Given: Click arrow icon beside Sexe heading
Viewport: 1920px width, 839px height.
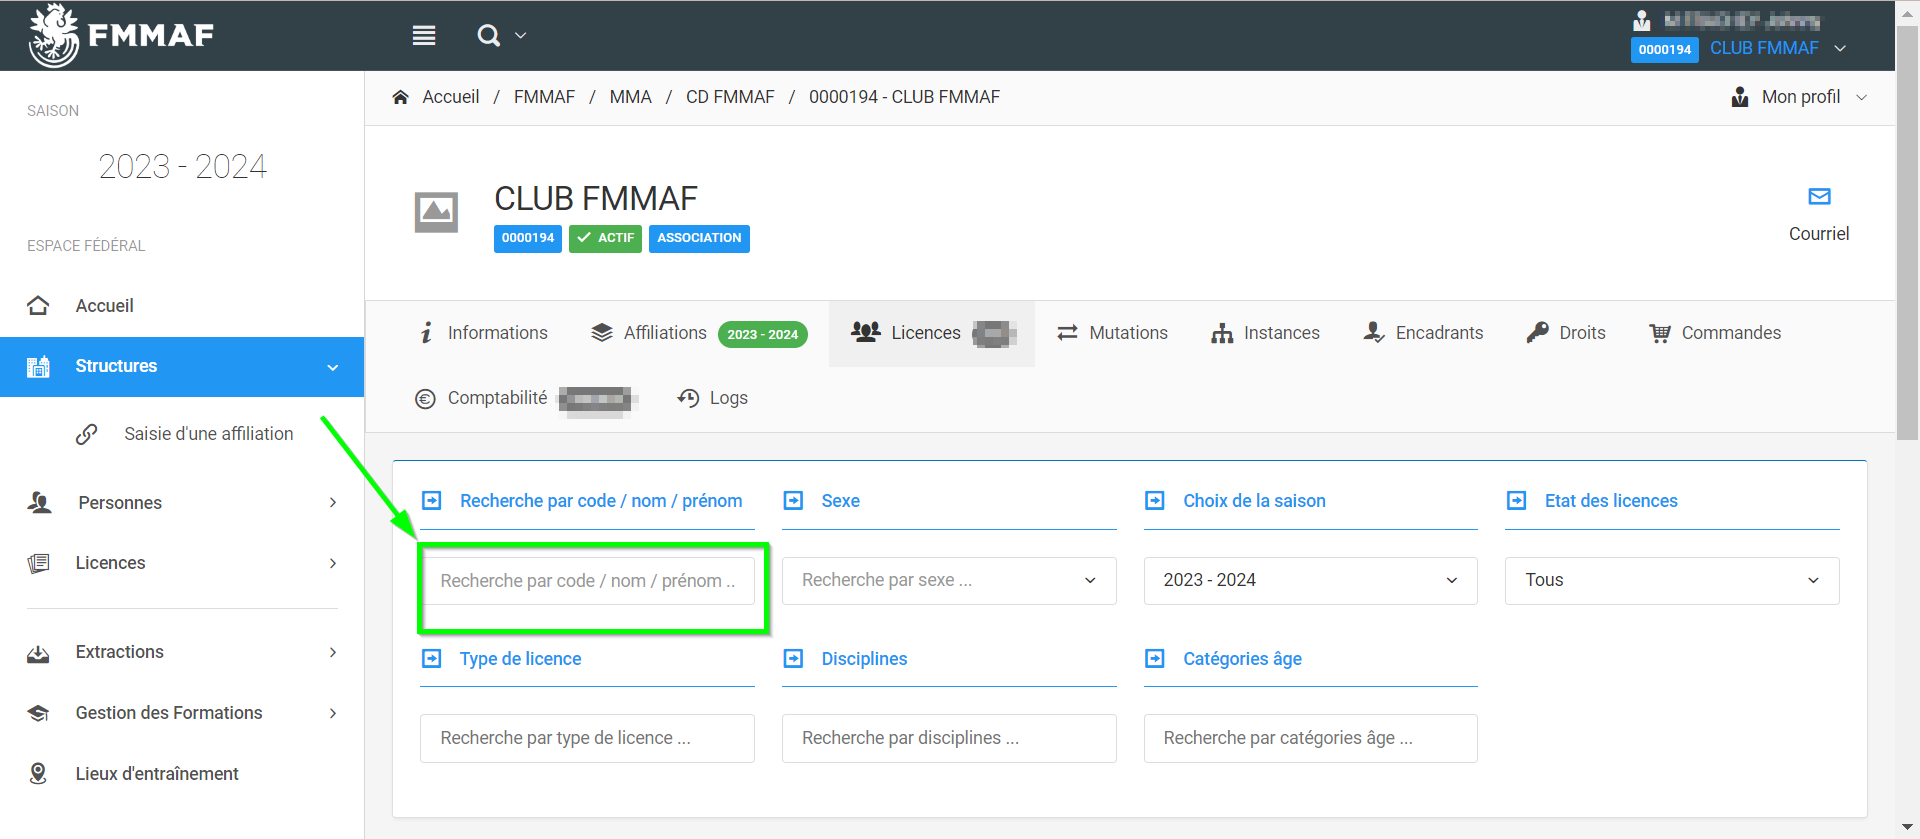Looking at the screenshot, I should (793, 501).
